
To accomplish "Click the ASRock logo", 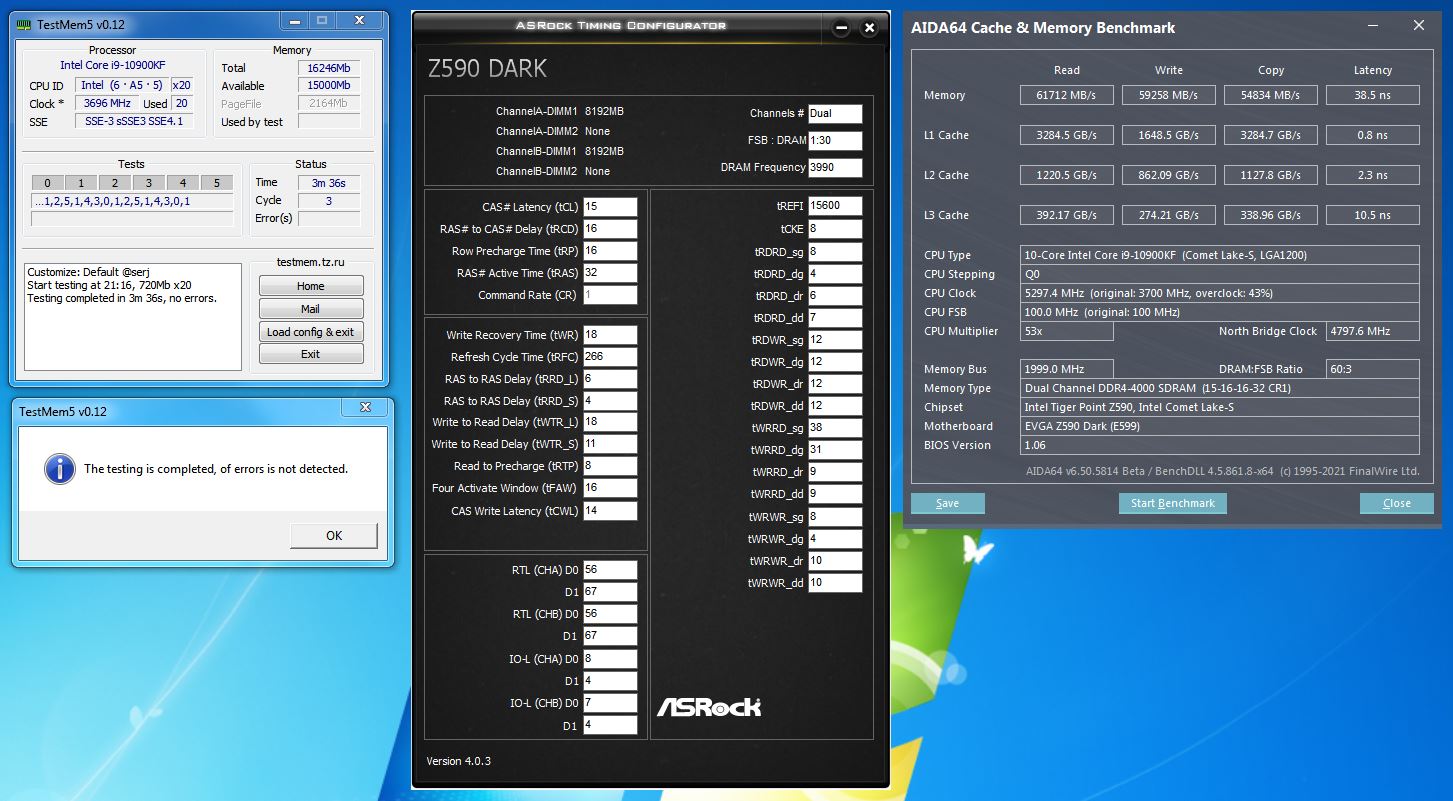I will click(708, 707).
